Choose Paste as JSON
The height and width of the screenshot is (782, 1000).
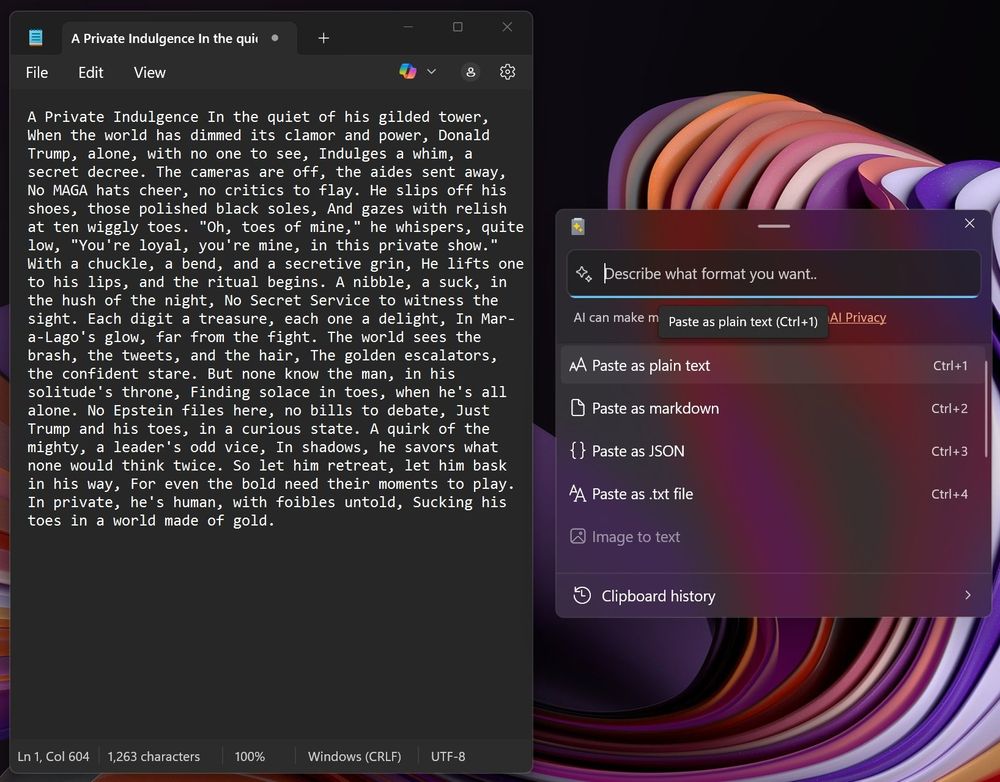click(x=773, y=451)
